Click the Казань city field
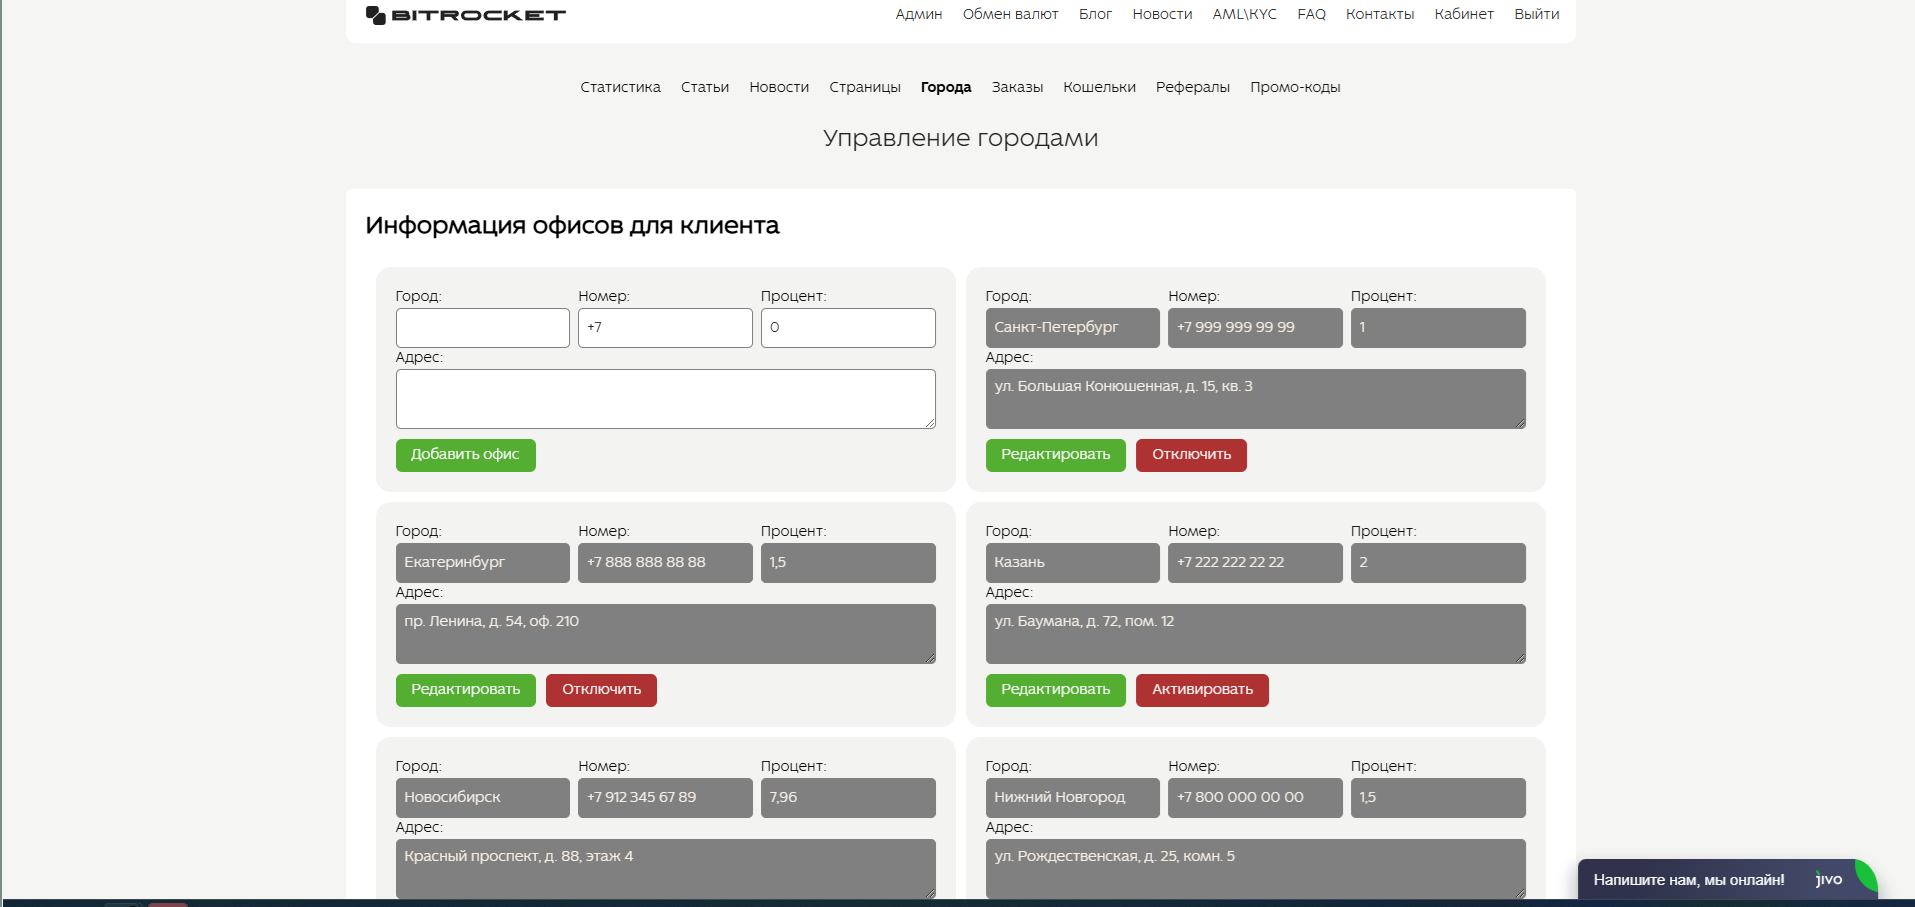1915x907 pixels. point(1073,563)
